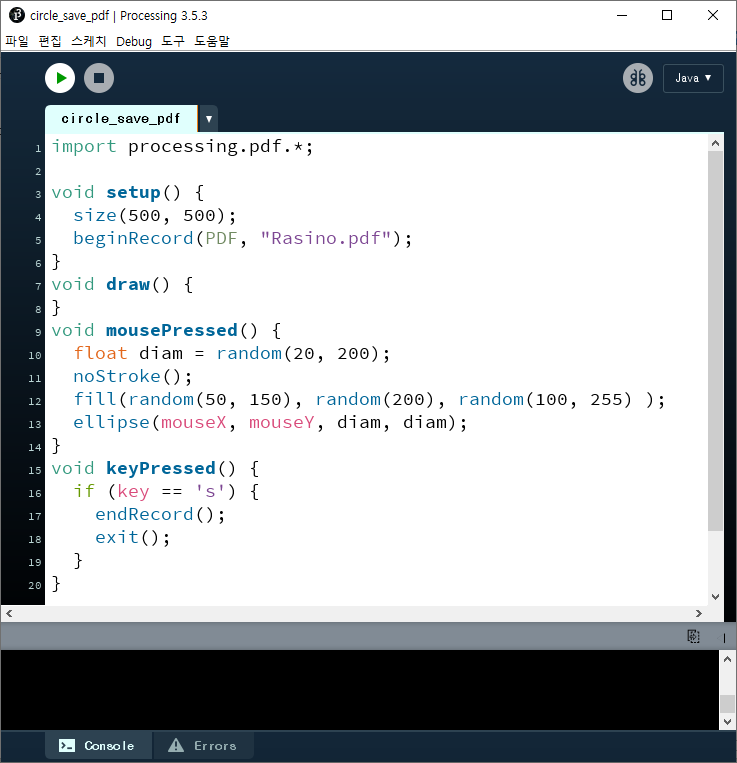
Task: Click the setup function name
Action: [133, 193]
